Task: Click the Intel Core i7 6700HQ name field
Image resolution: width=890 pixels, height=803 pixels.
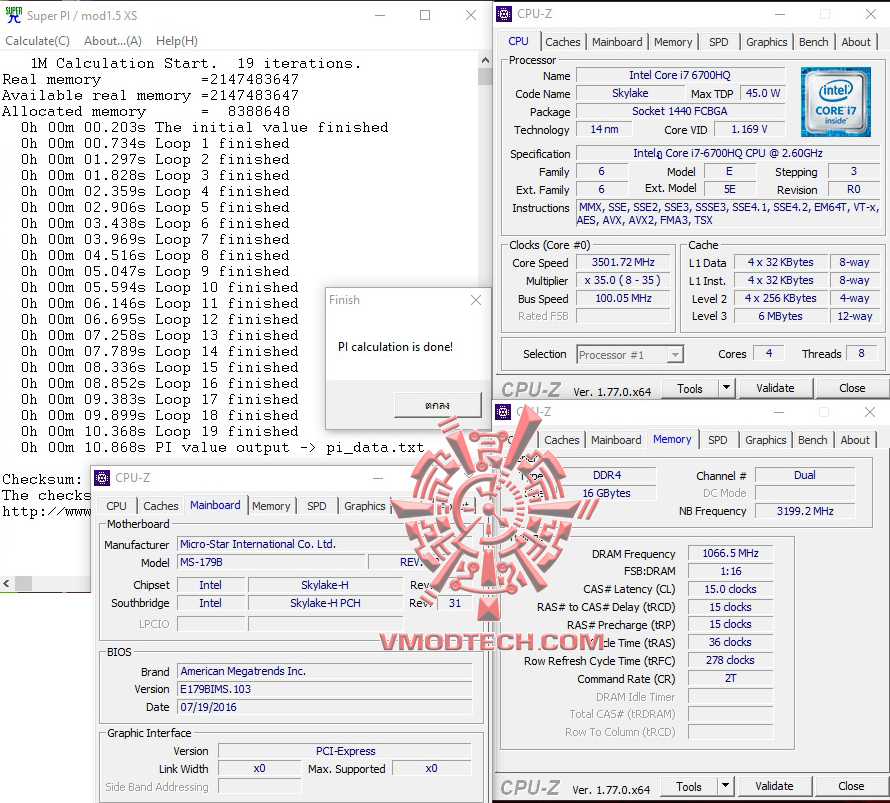Action: coord(680,75)
